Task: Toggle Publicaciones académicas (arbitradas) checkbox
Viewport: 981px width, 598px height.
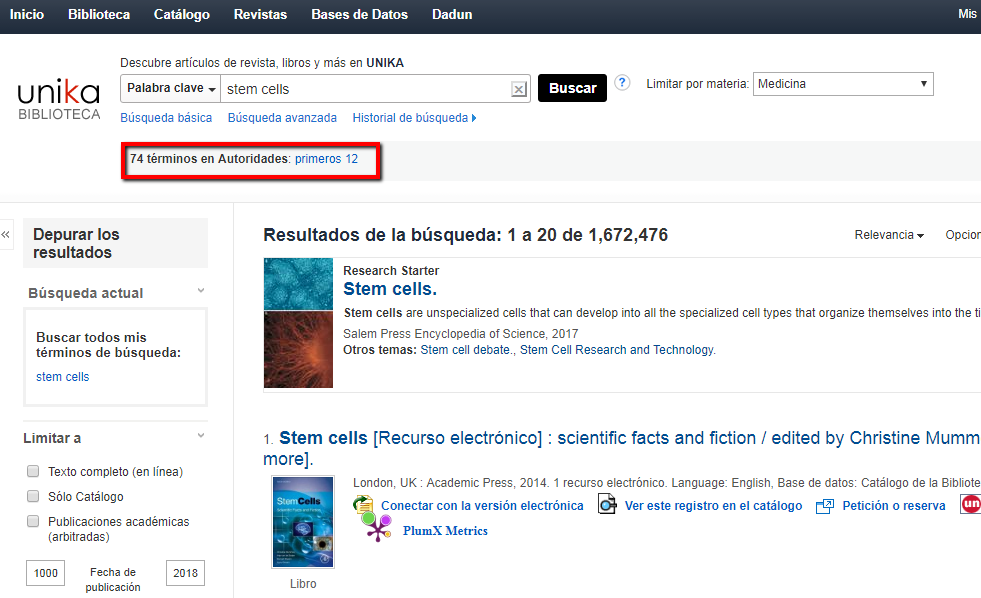Action: (x=33, y=521)
